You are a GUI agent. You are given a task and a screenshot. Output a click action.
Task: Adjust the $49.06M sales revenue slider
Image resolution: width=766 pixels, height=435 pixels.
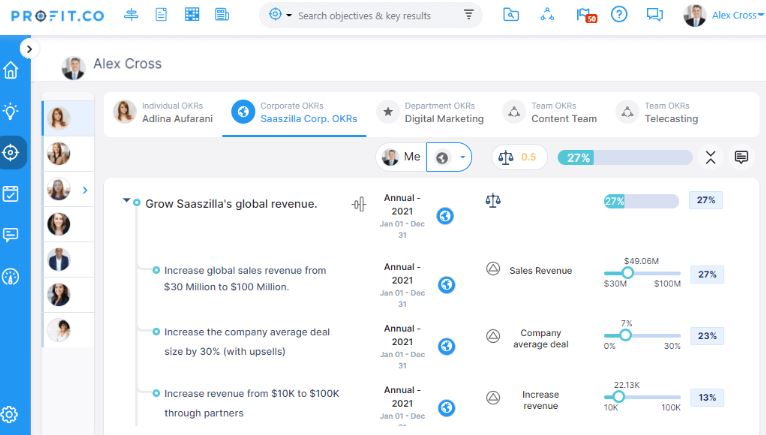628,273
